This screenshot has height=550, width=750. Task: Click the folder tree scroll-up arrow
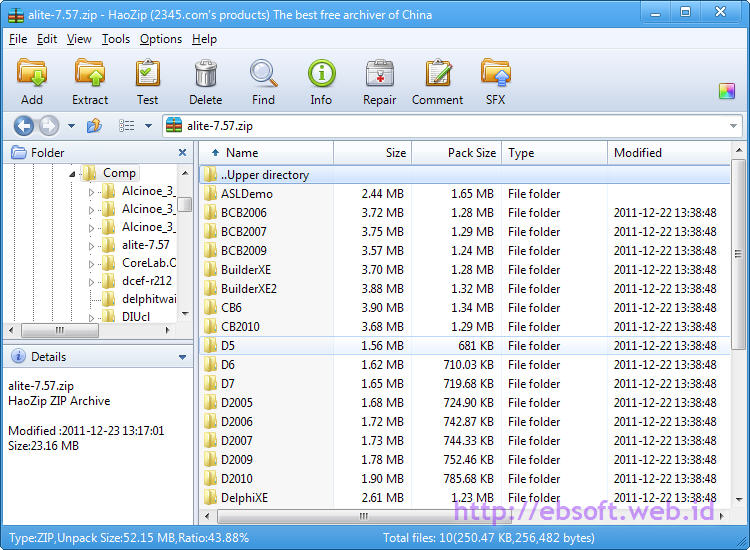[185, 173]
